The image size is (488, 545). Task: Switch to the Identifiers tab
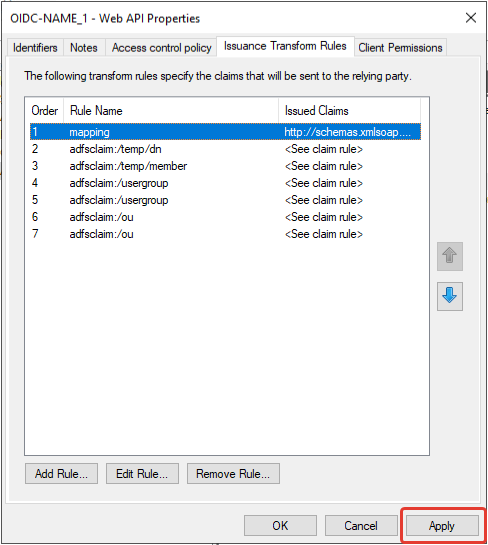[35, 48]
